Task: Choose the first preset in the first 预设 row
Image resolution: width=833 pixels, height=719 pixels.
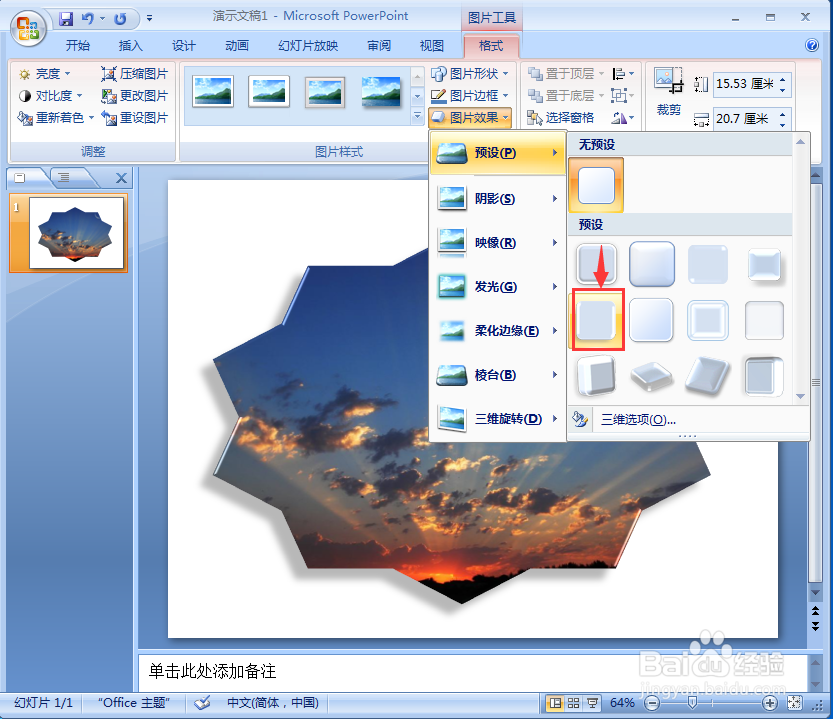Action: 596,264
